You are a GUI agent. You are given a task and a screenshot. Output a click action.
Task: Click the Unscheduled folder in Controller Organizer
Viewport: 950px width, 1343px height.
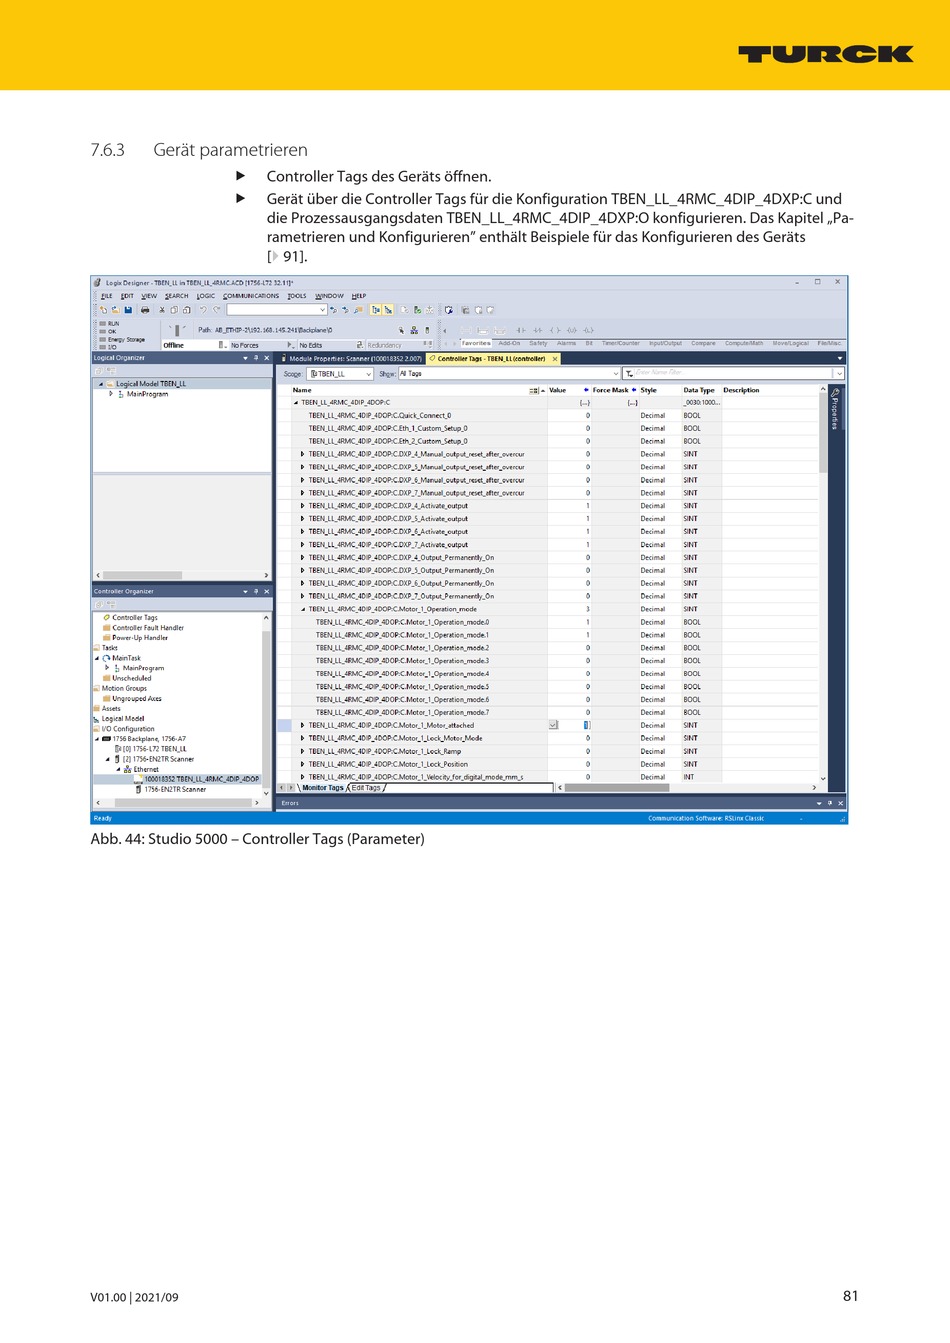click(127, 678)
